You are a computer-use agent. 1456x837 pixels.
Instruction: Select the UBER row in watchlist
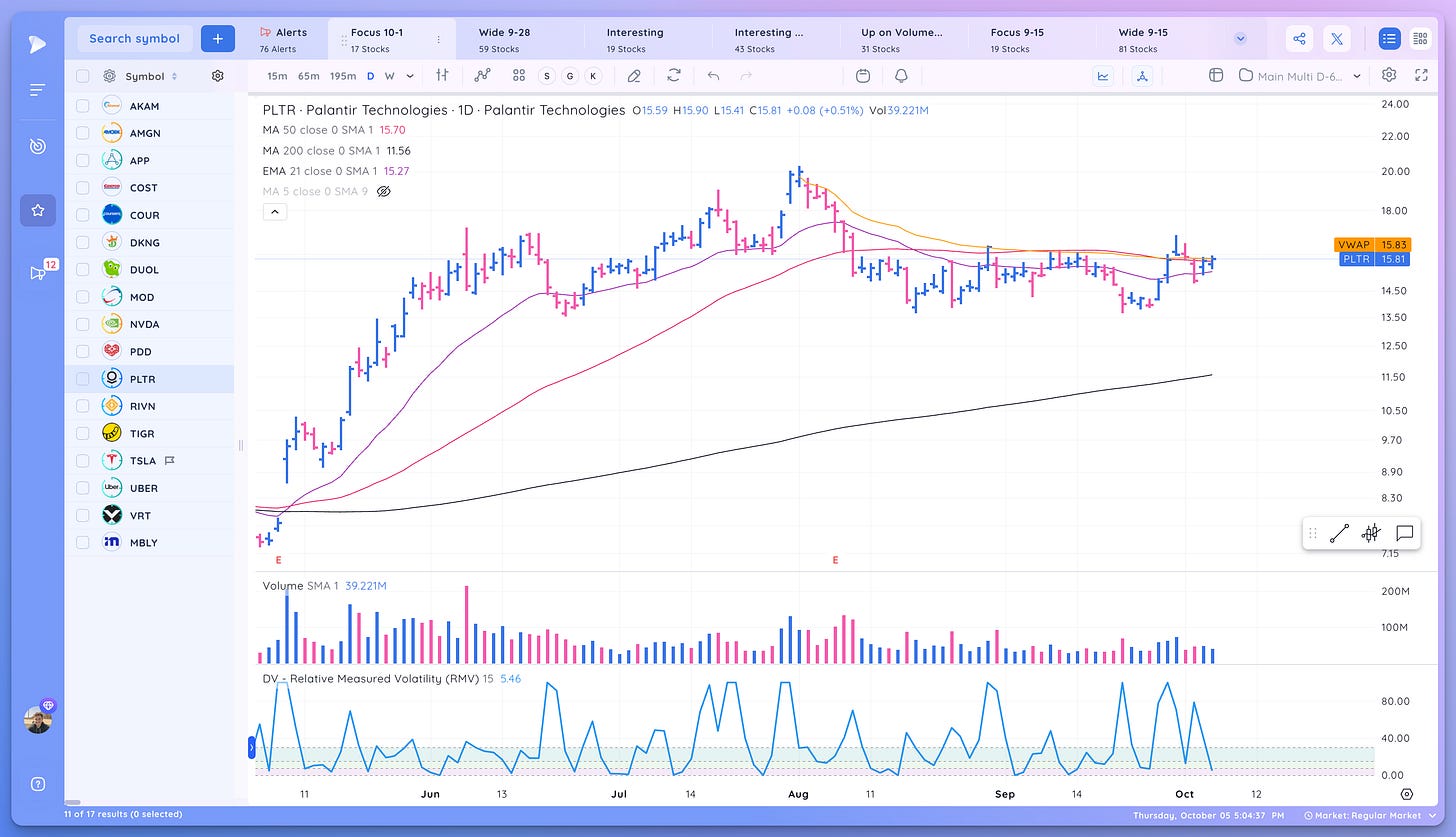(x=150, y=488)
